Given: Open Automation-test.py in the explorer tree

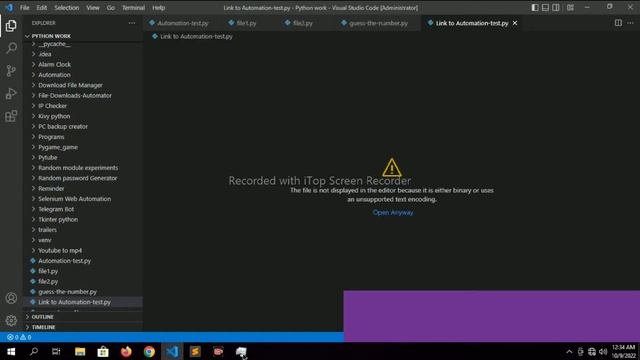Looking at the screenshot, I should click(x=64, y=261).
